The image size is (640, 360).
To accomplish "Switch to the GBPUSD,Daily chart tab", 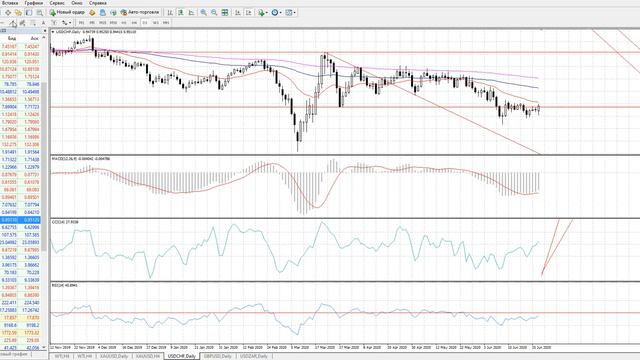I will [218, 356].
